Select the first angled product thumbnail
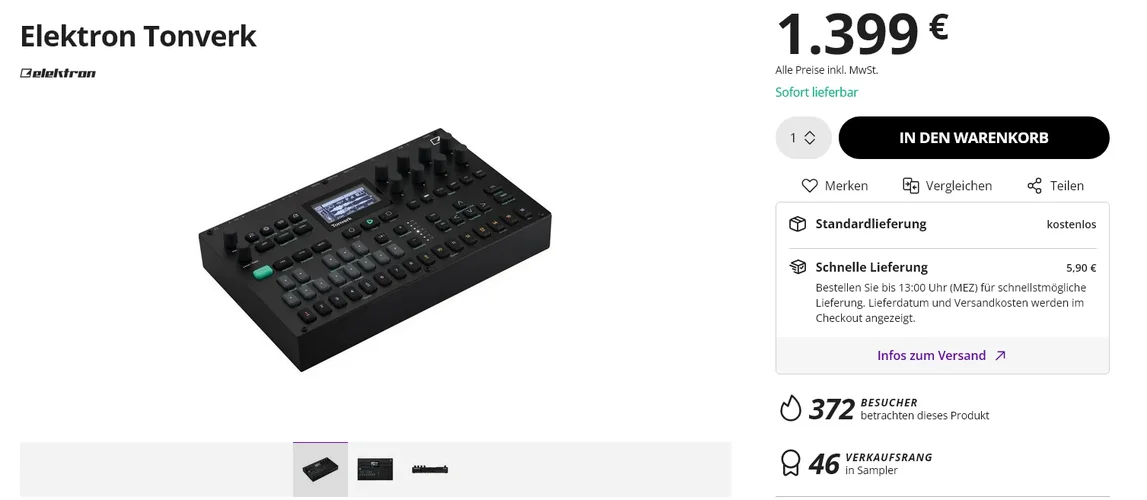The height and width of the screenshot is (500, 1147). pyautogui.click(x=320, y=469)
